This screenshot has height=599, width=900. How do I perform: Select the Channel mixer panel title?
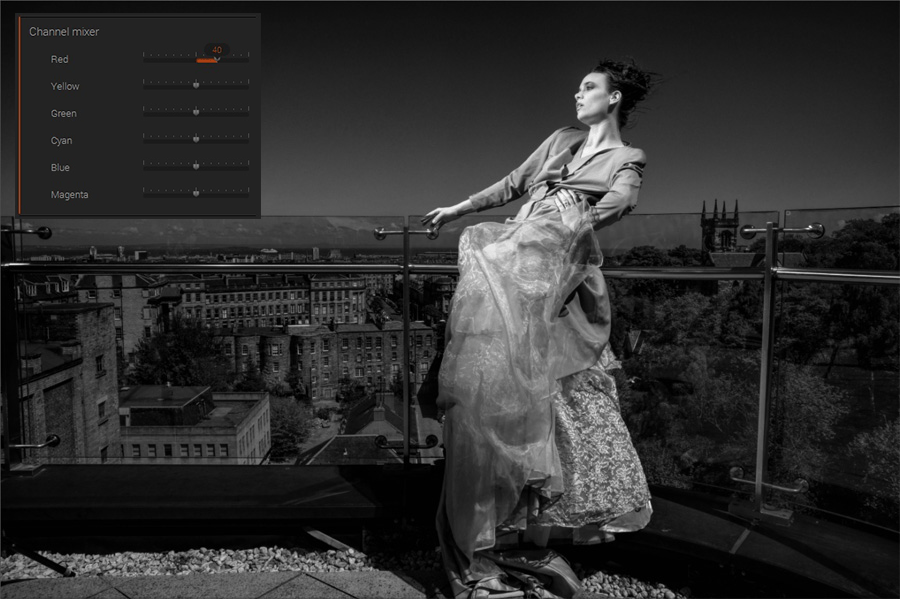click(x=64, y=32)
